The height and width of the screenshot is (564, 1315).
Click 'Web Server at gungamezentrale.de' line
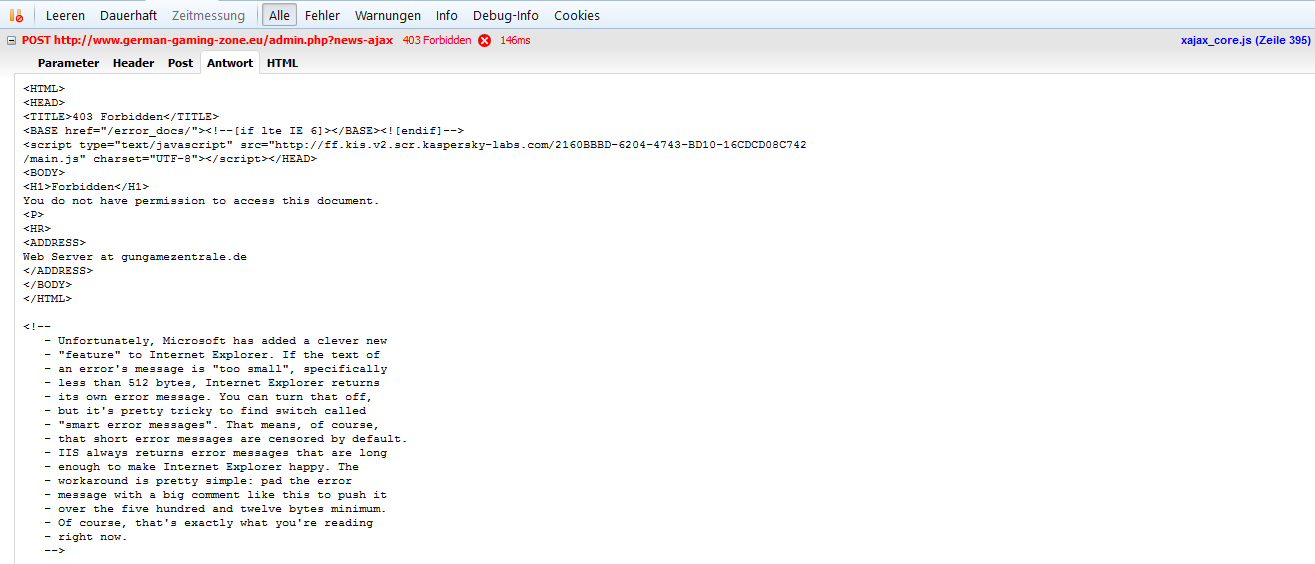pyautogui.click(x=135, y=257)
